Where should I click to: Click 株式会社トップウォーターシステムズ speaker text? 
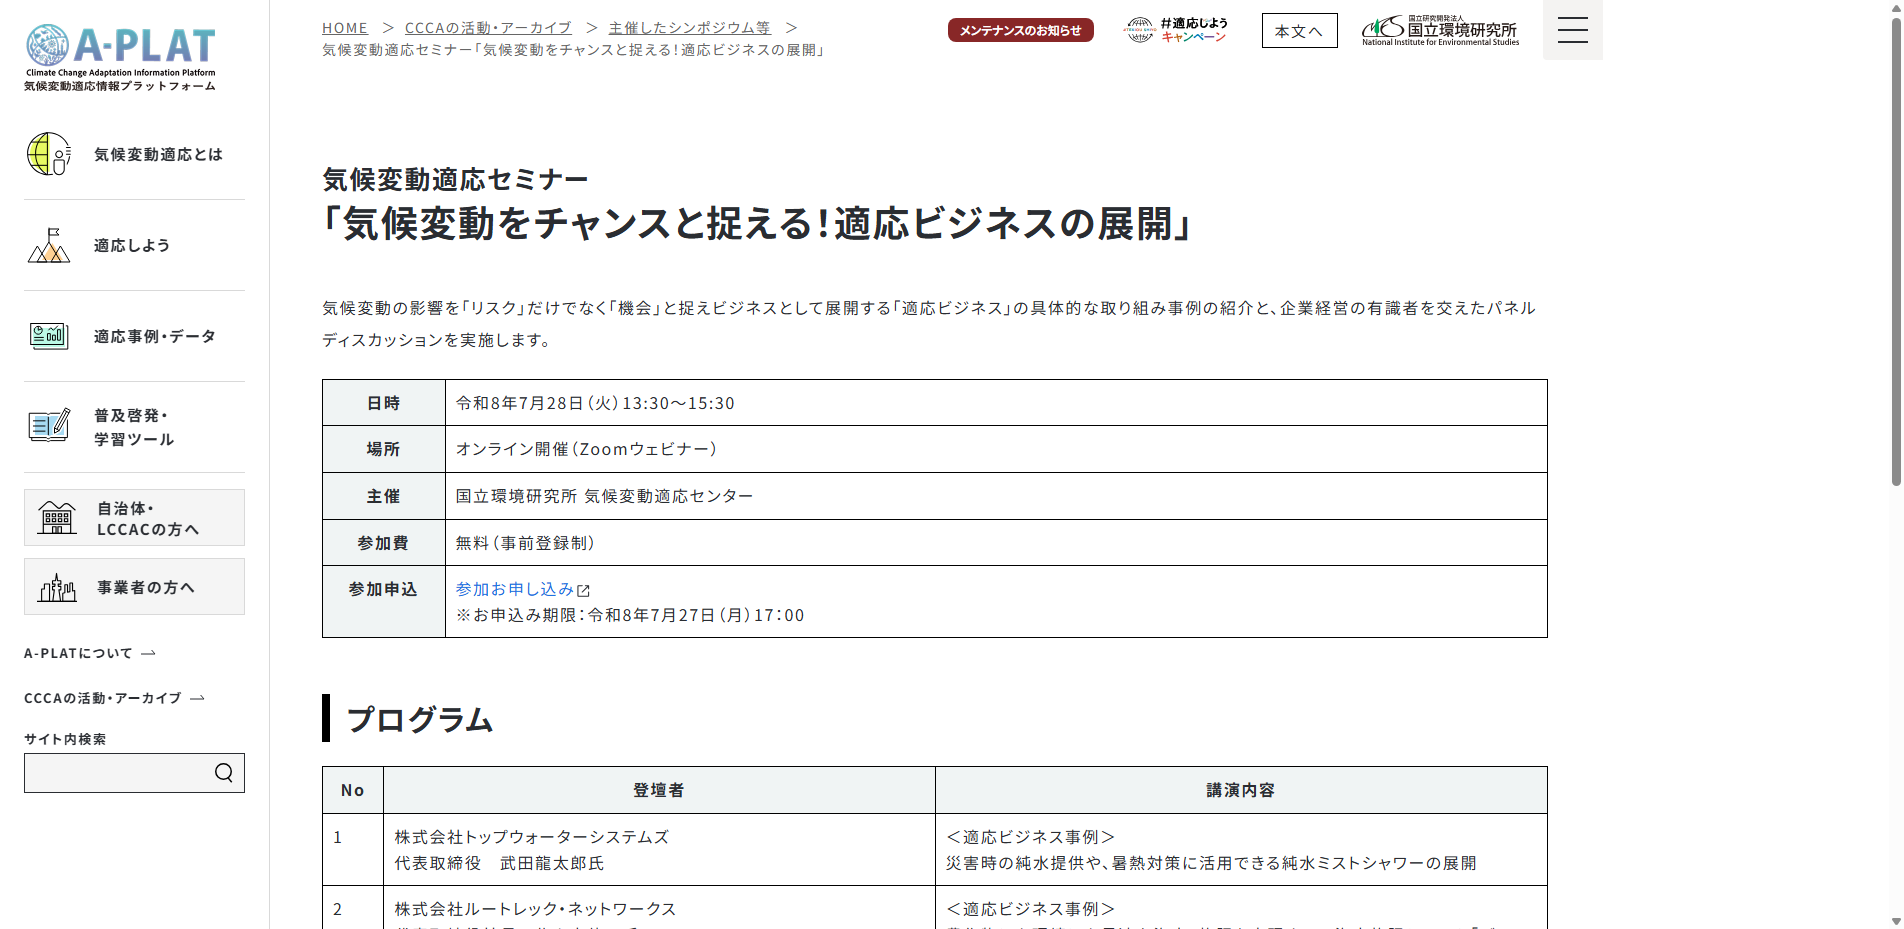(x=532, y=837)
